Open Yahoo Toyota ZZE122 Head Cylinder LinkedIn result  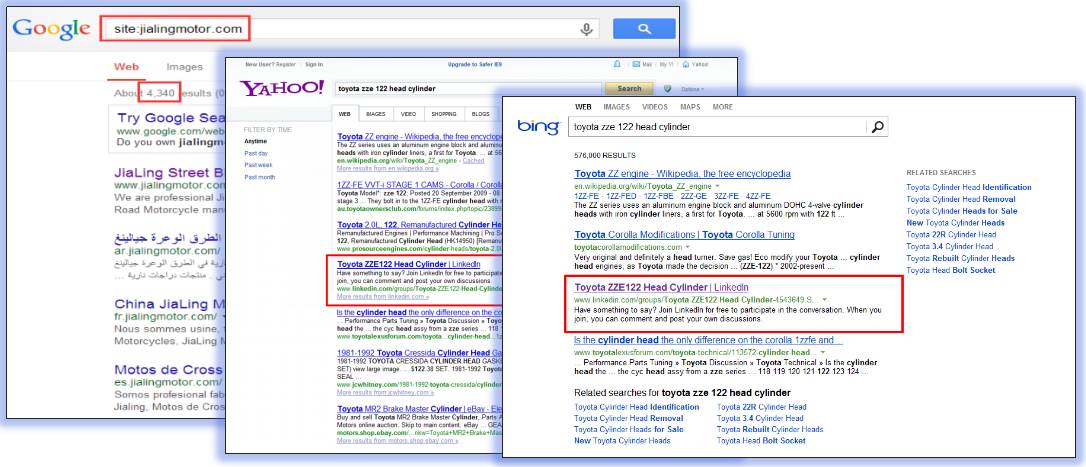pyautogui.click(x=409, y=264)
